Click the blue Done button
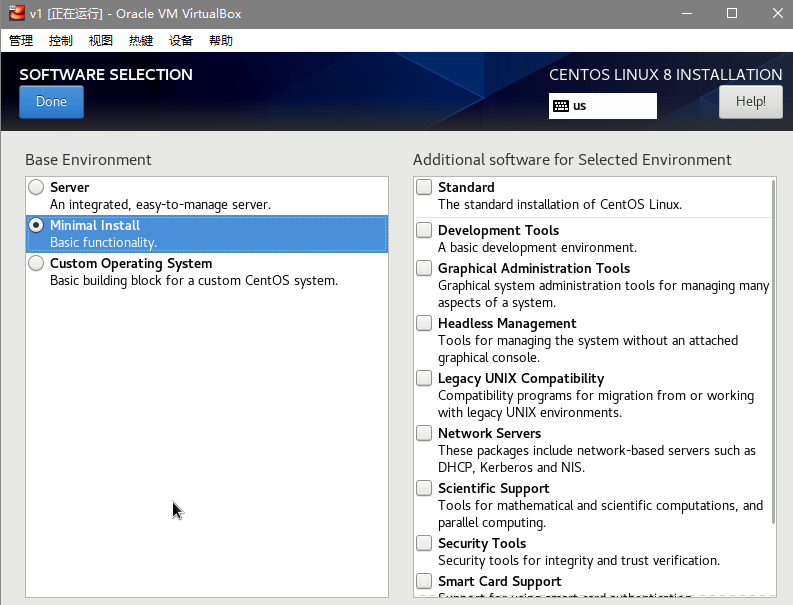 [52, 102]
